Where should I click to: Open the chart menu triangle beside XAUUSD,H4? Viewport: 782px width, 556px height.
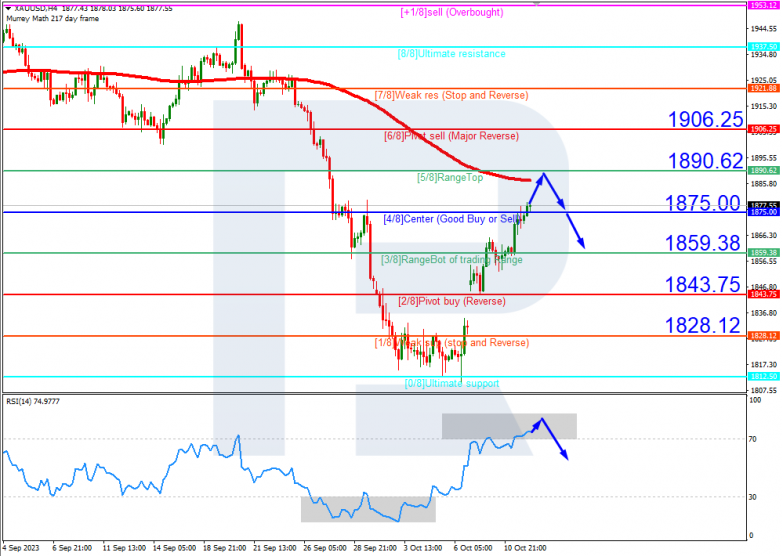click(8, 8)
